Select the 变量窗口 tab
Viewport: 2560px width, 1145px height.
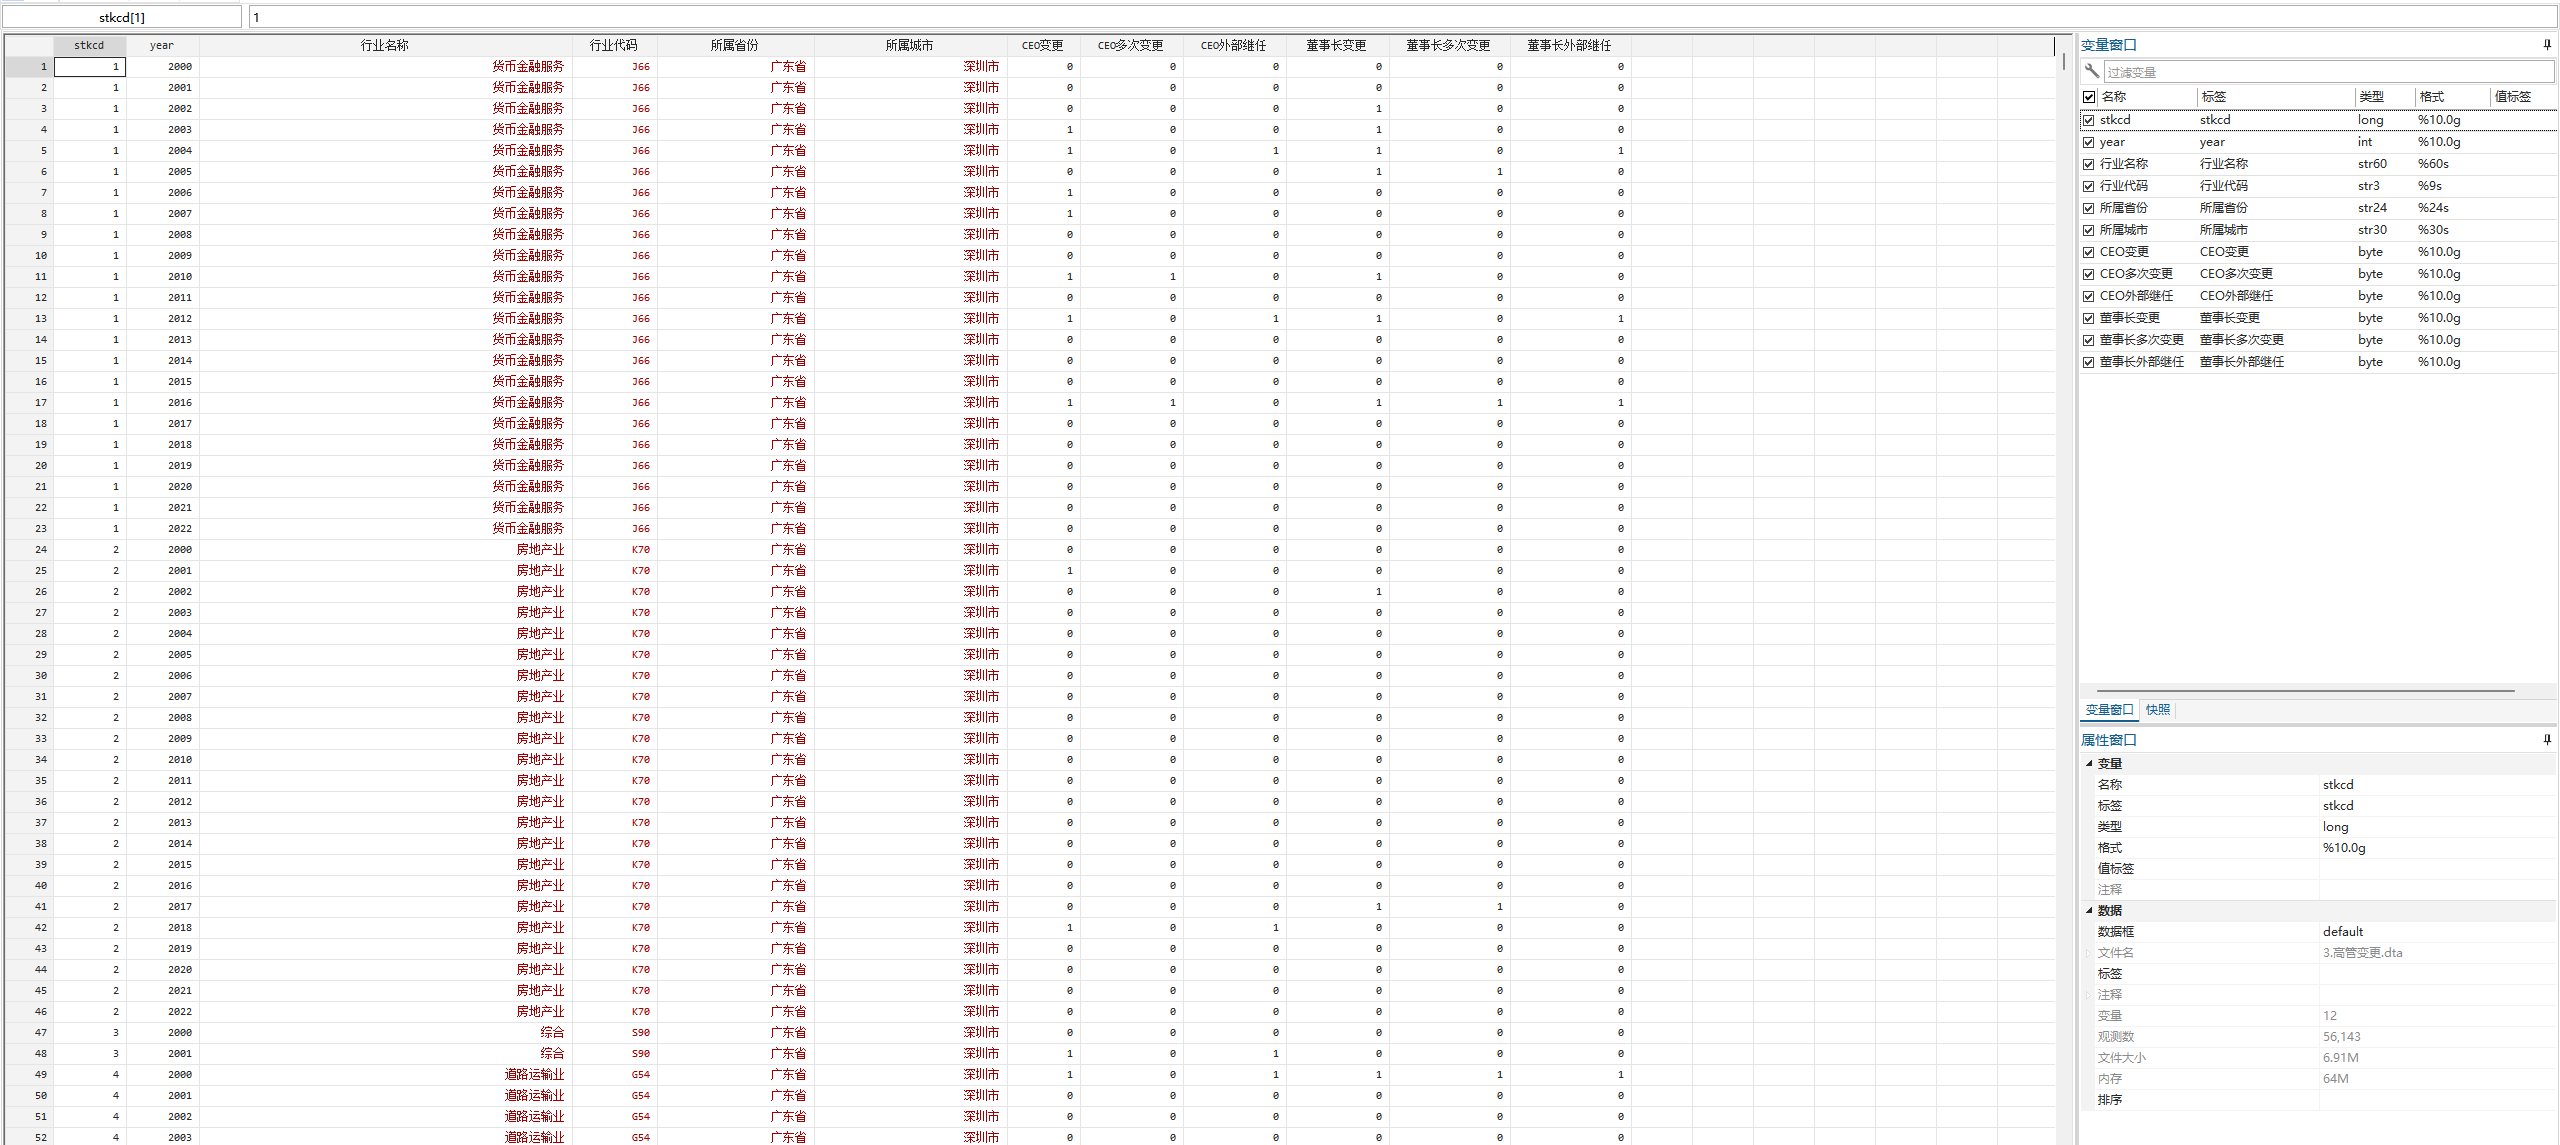click(2109, 709)
